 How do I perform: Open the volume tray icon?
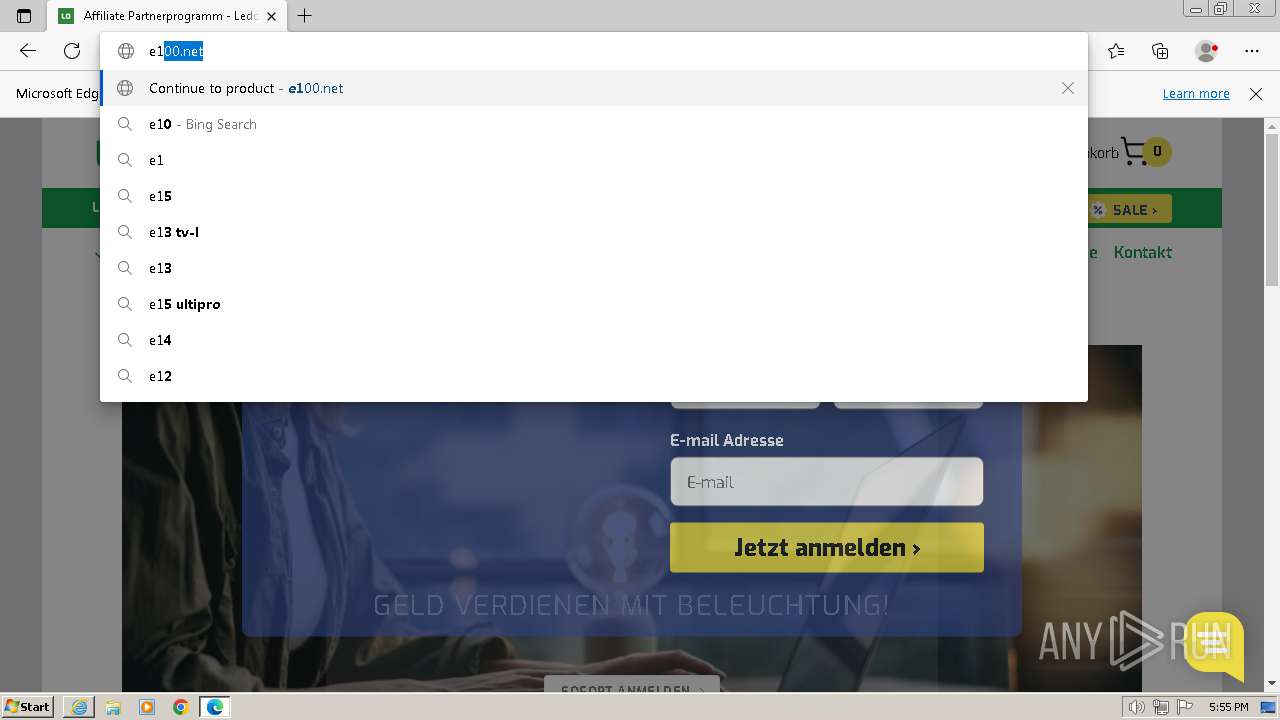point(1135,707)
